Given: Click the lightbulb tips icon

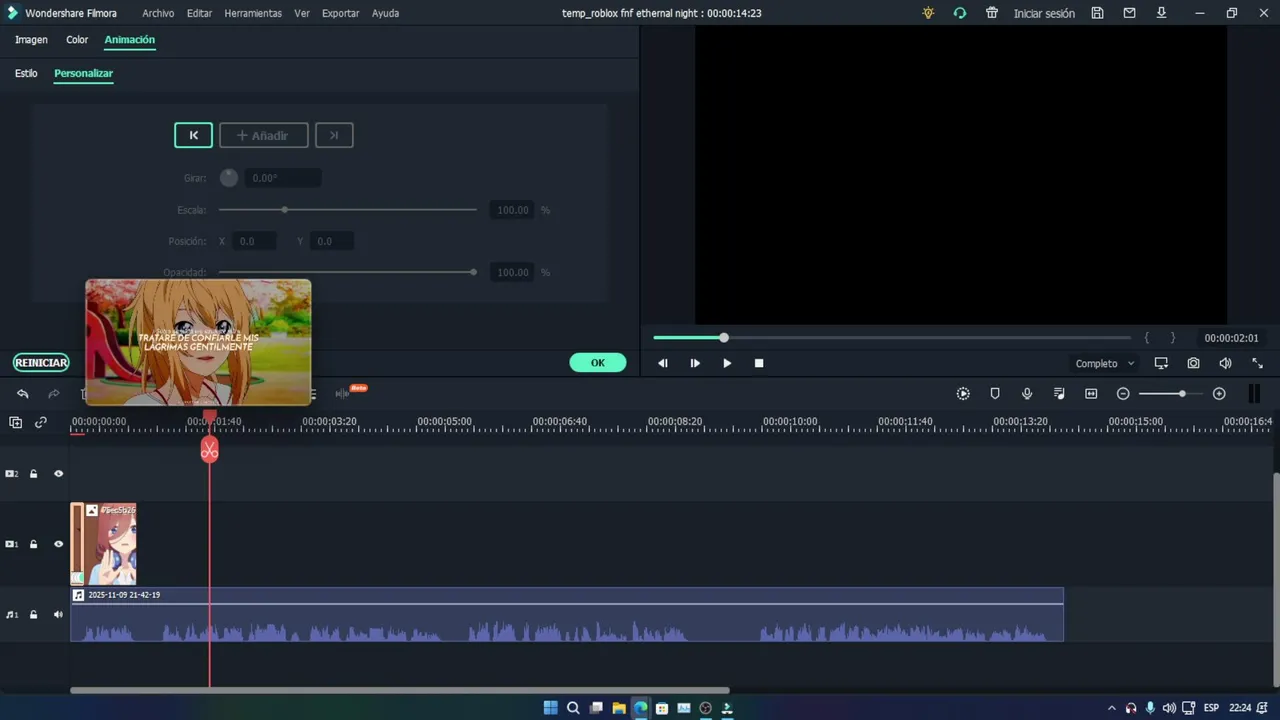Looking at the screenshot, I should tap(928, 13).
